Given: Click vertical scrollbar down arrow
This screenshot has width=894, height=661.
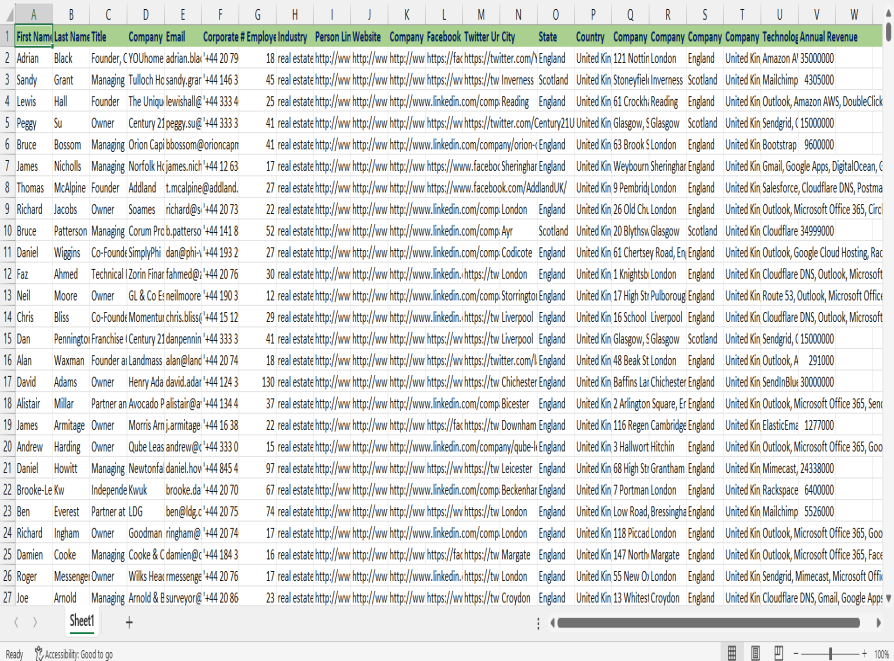Looking at the screenshot, I should 889,597.
